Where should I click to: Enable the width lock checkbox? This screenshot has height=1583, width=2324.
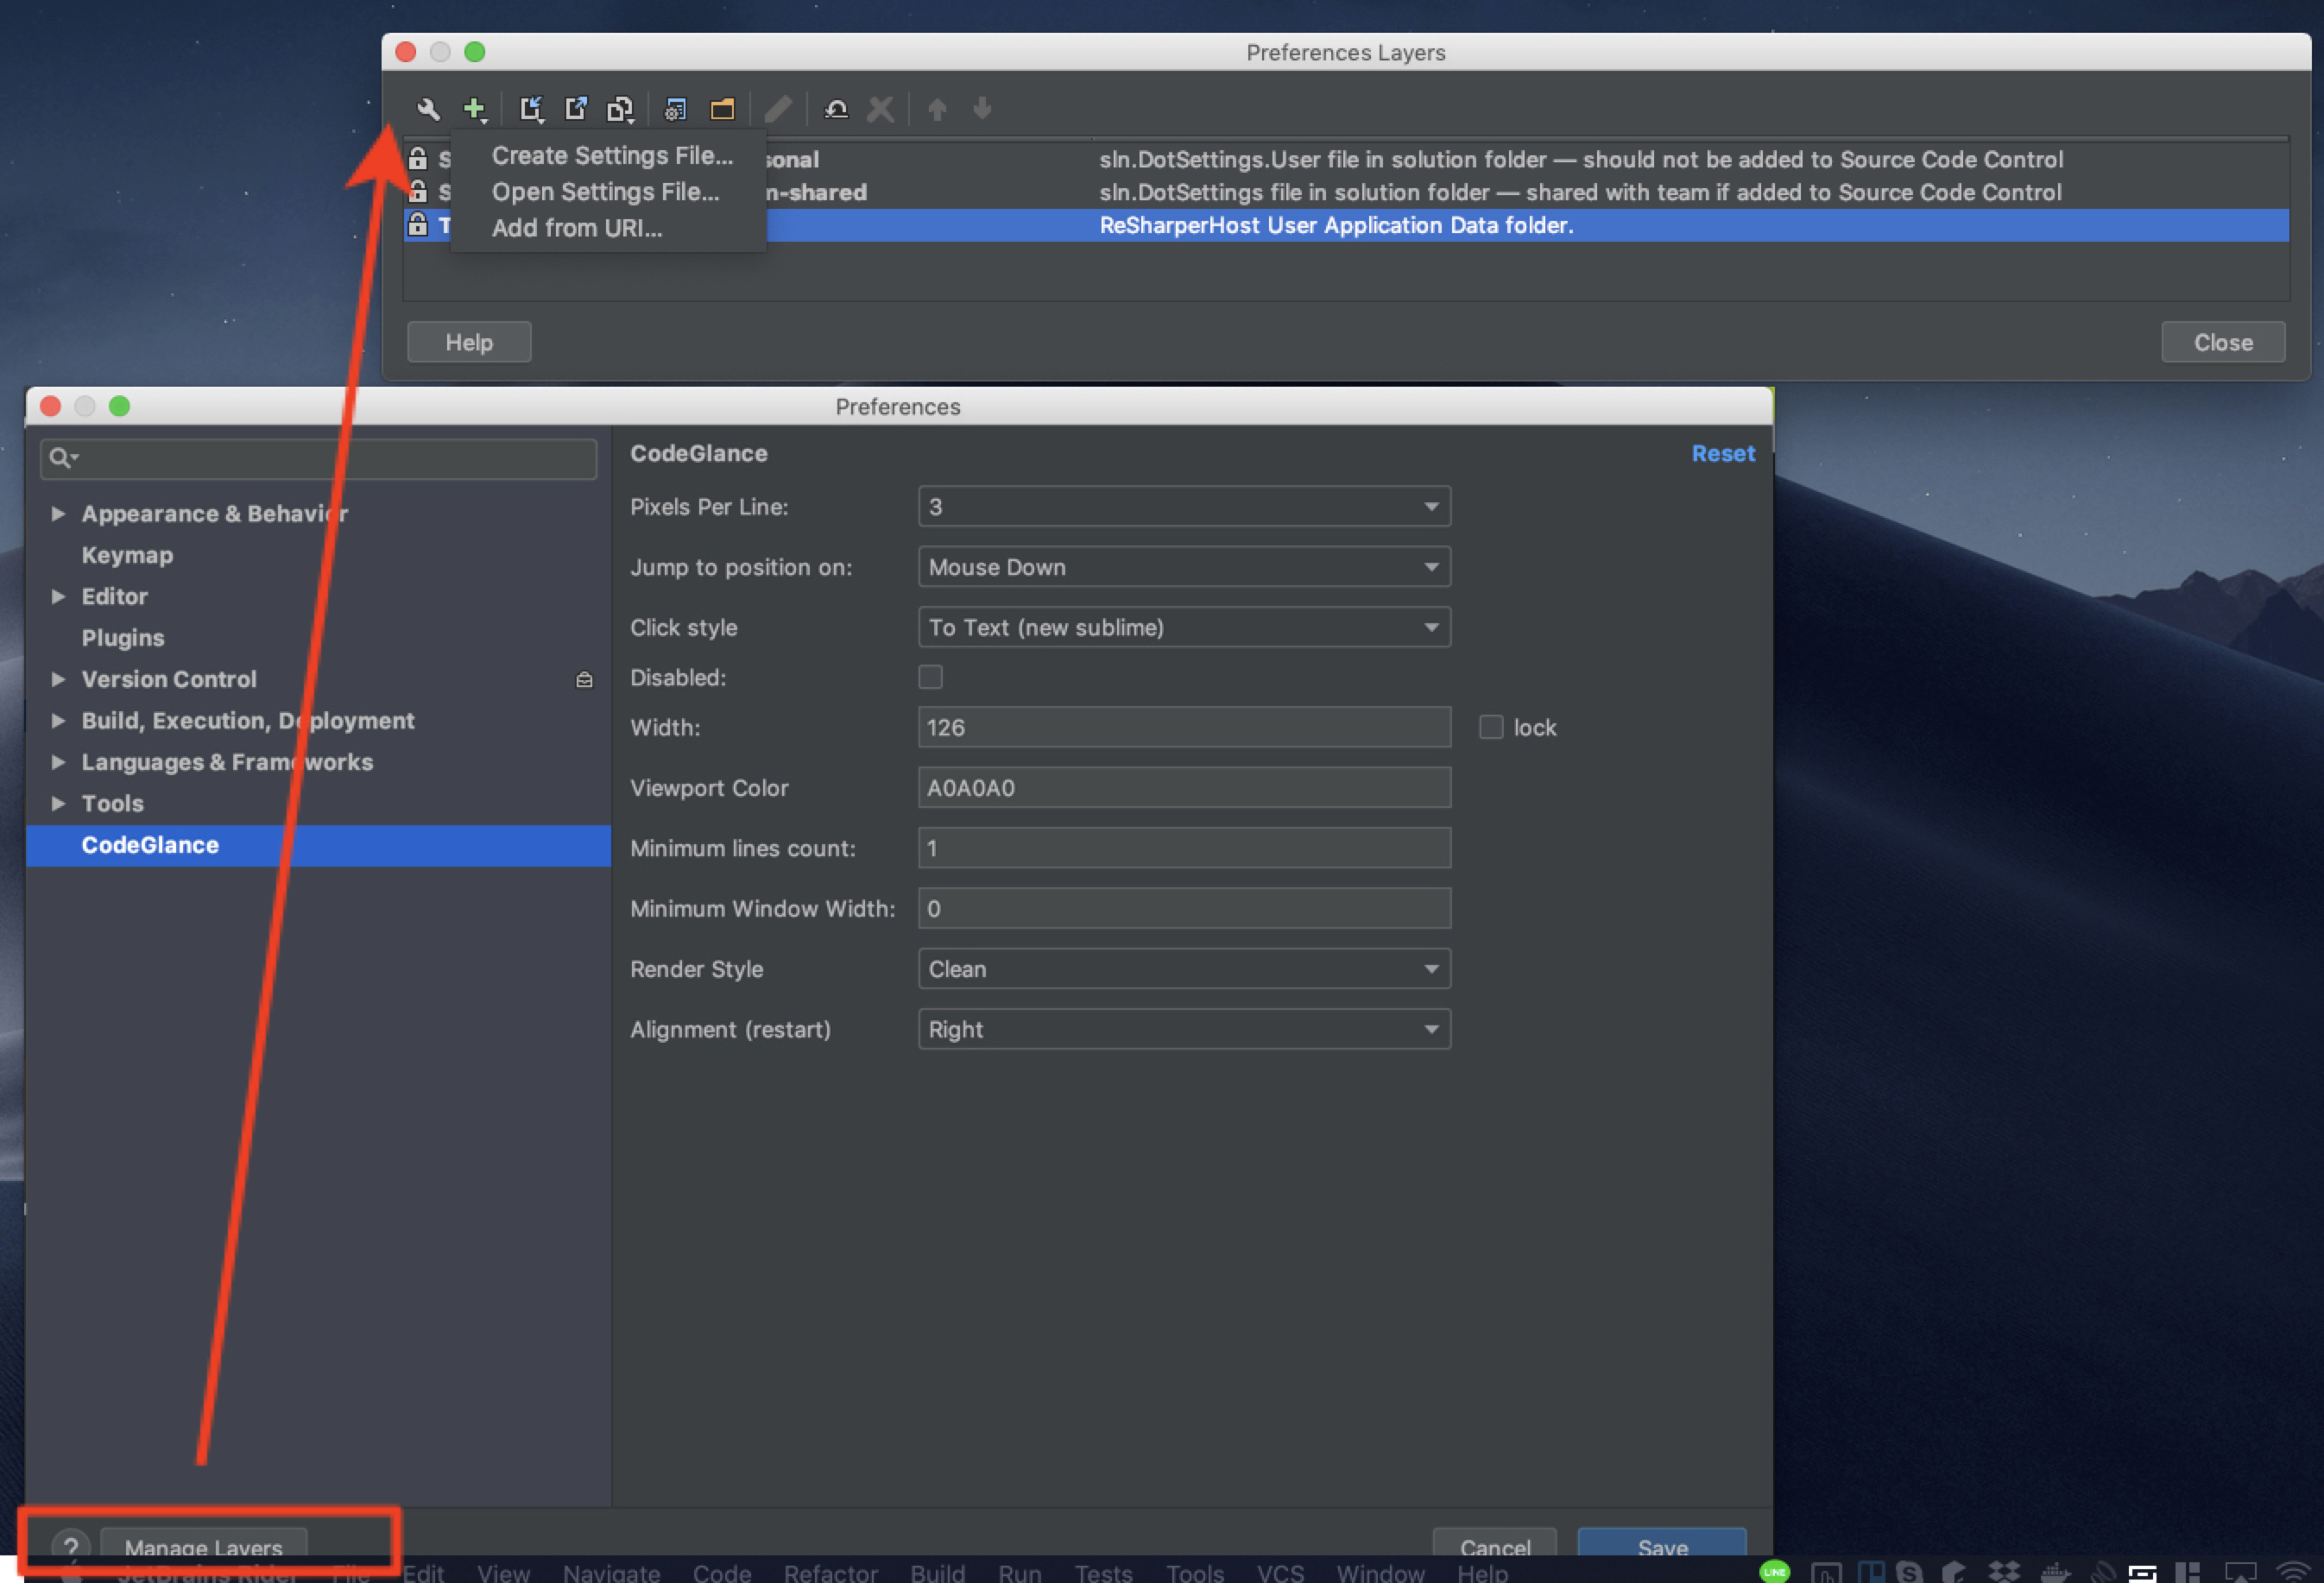tap(1491, 727)
